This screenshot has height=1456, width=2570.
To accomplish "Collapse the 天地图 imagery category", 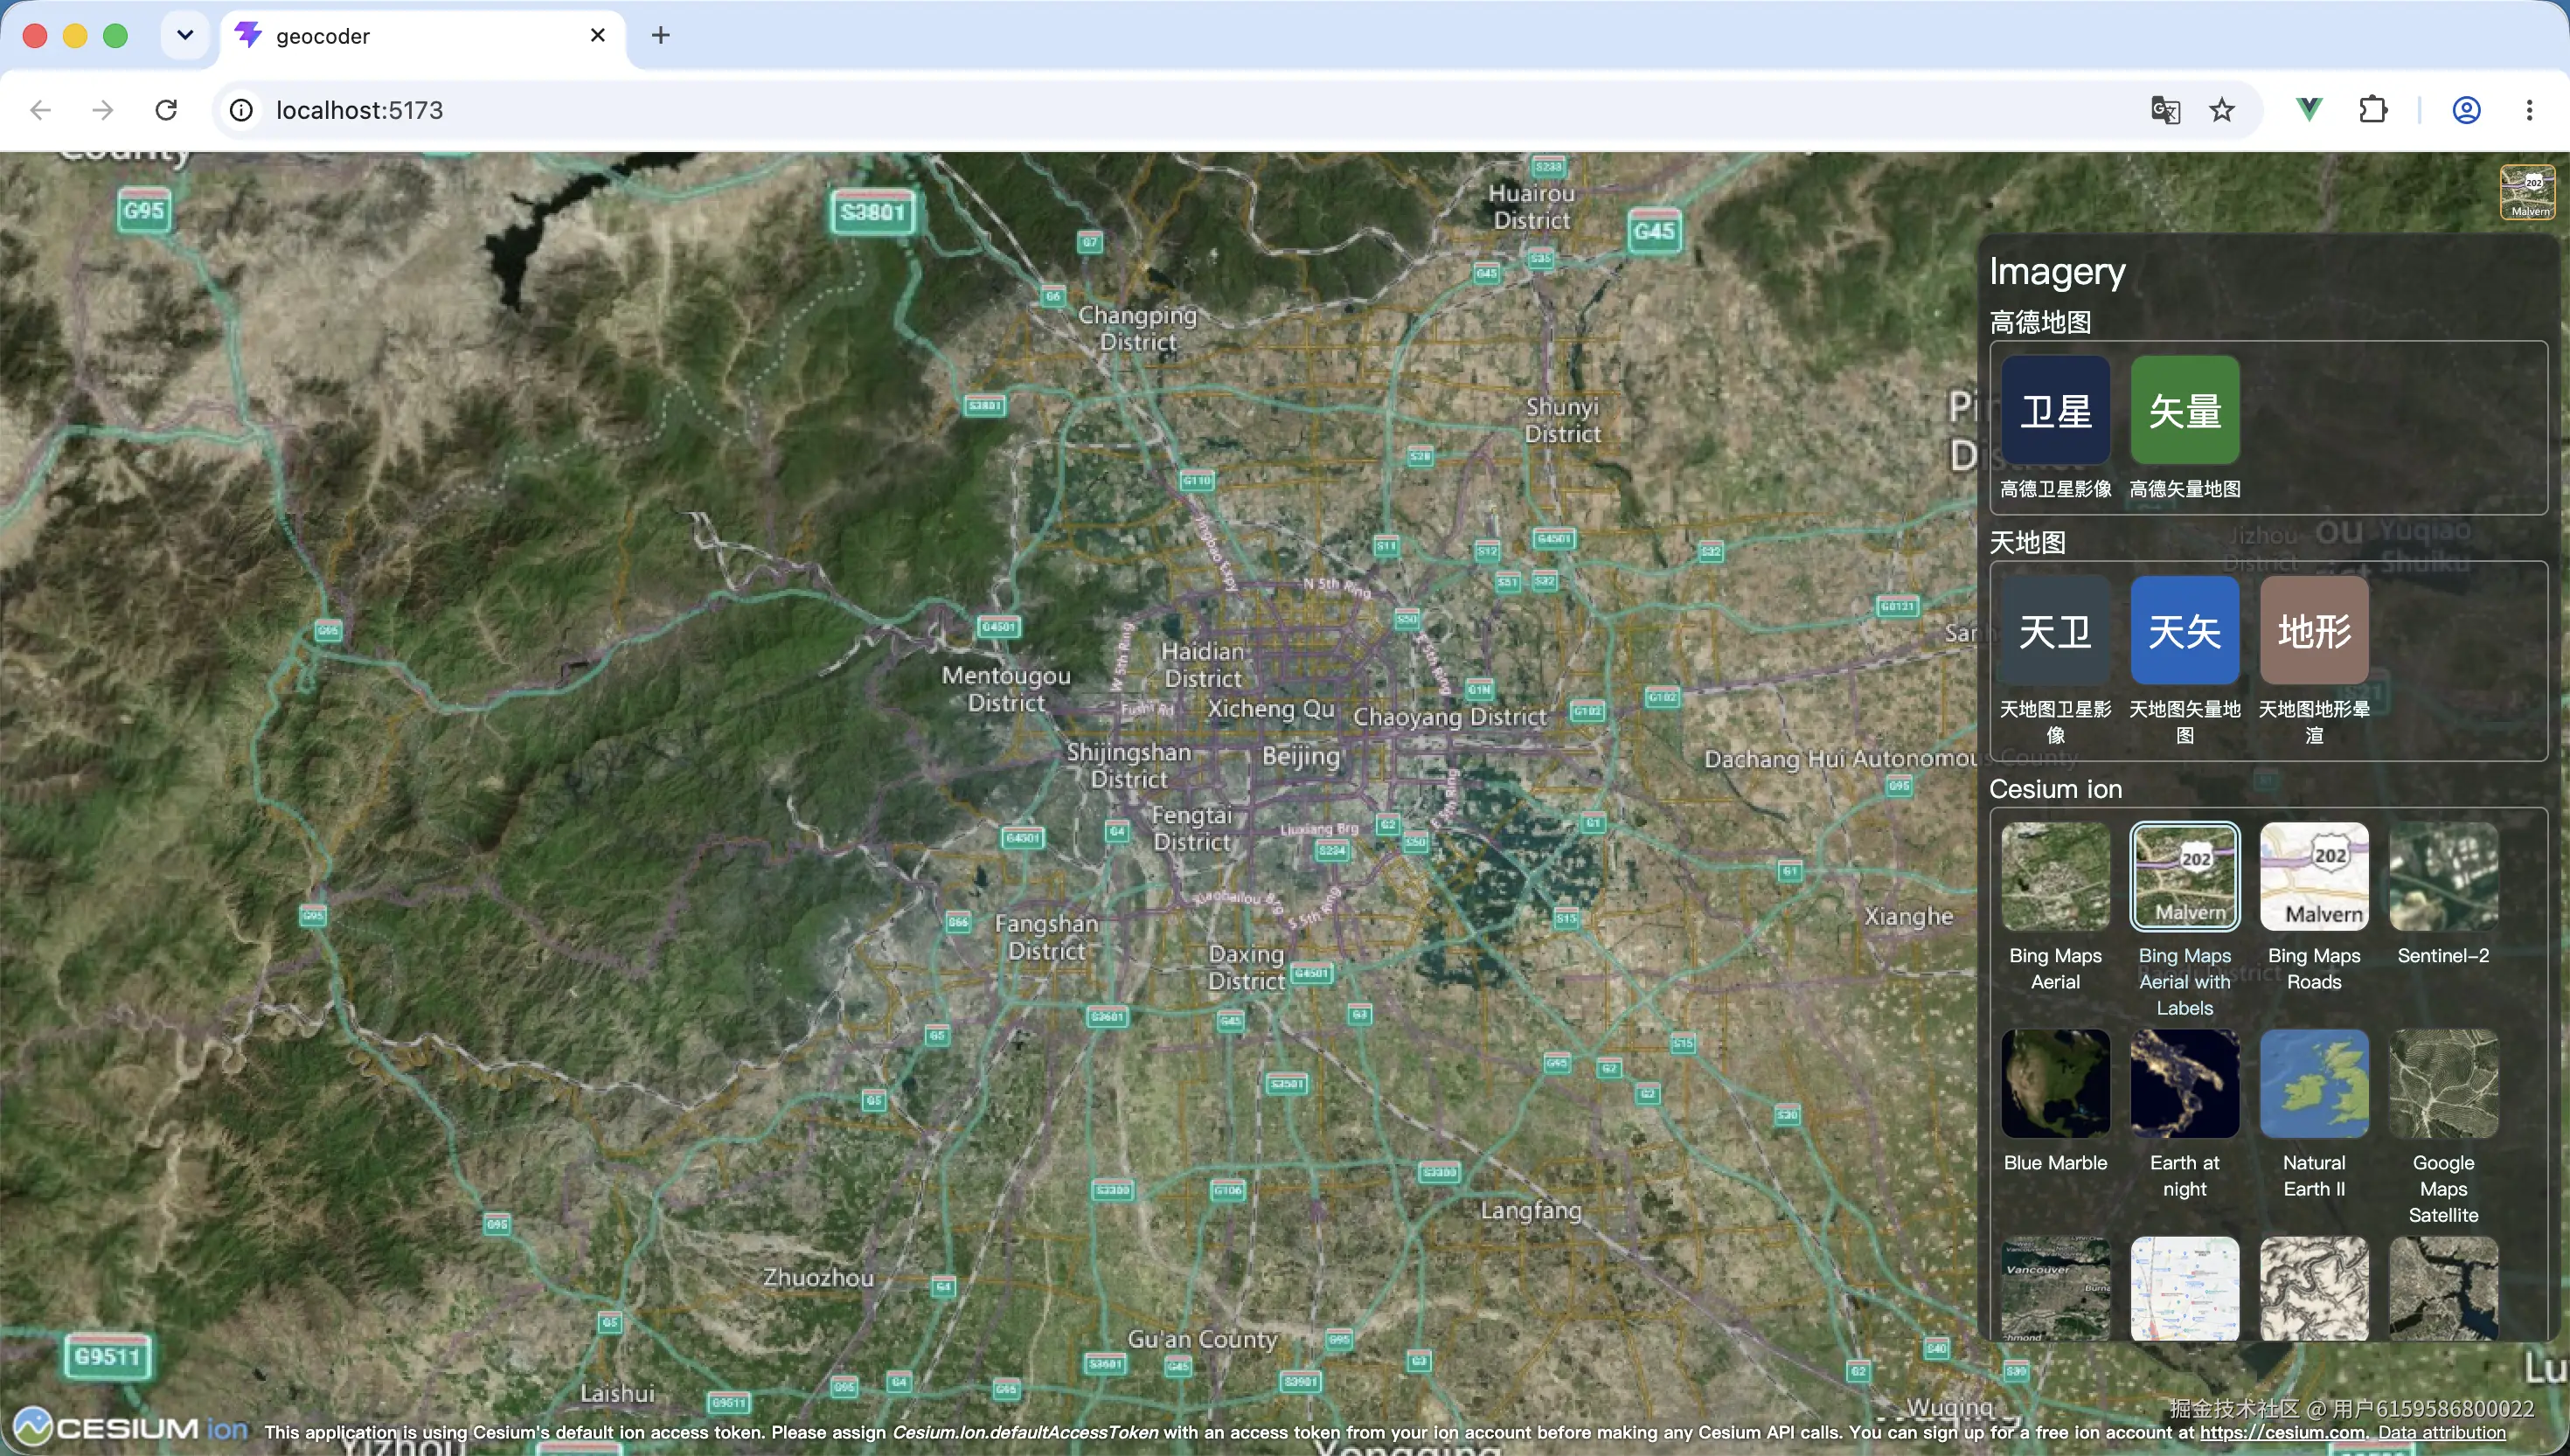I will (x=2027, y=542).
